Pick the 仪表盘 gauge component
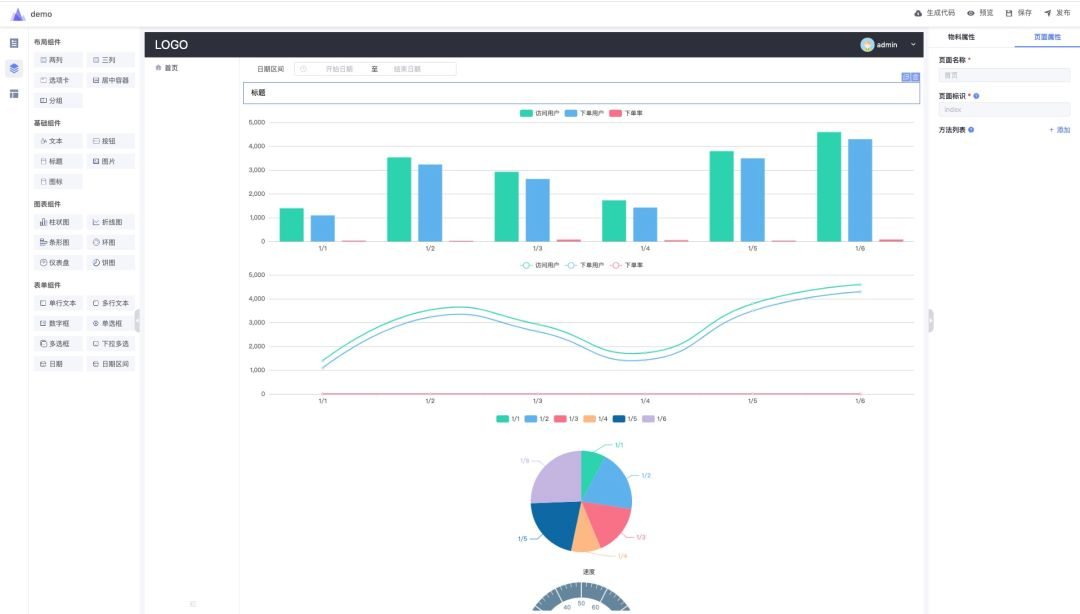This screenshot has width=1080, height=614. pos(58,263)
